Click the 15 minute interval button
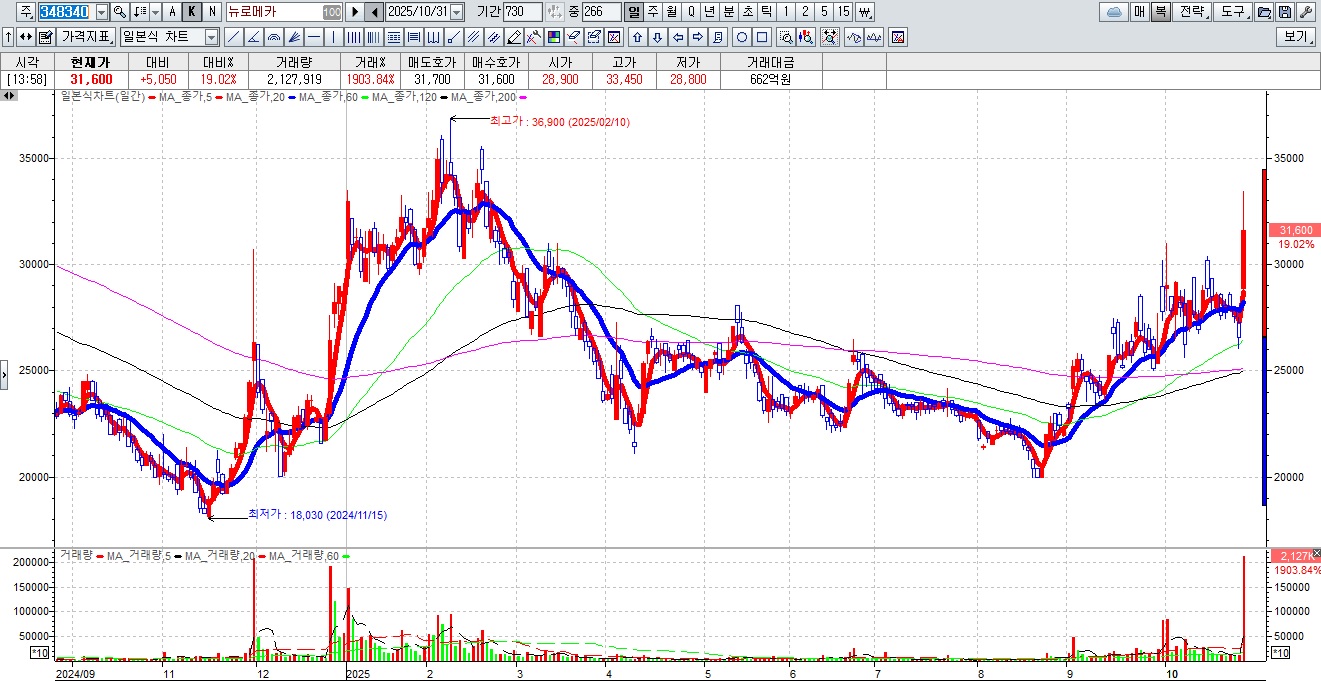 click(x=844, y=12)
